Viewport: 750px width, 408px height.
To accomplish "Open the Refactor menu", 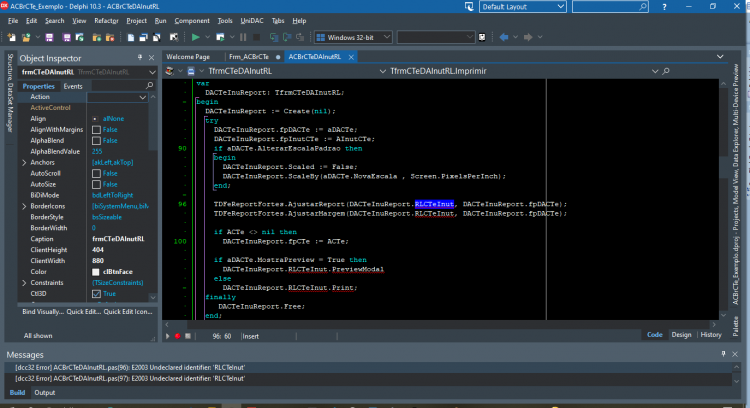I will pos(106,21).
